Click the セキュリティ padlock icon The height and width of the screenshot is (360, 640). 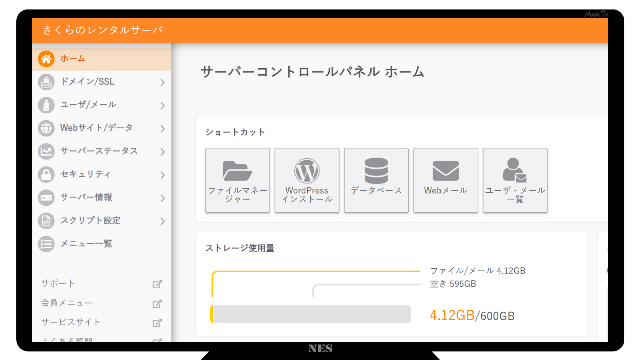46,175
